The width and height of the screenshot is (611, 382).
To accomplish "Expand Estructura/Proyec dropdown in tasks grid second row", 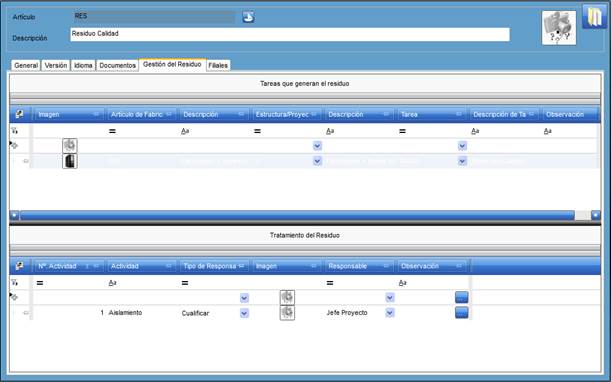I will tap(317, 161).
